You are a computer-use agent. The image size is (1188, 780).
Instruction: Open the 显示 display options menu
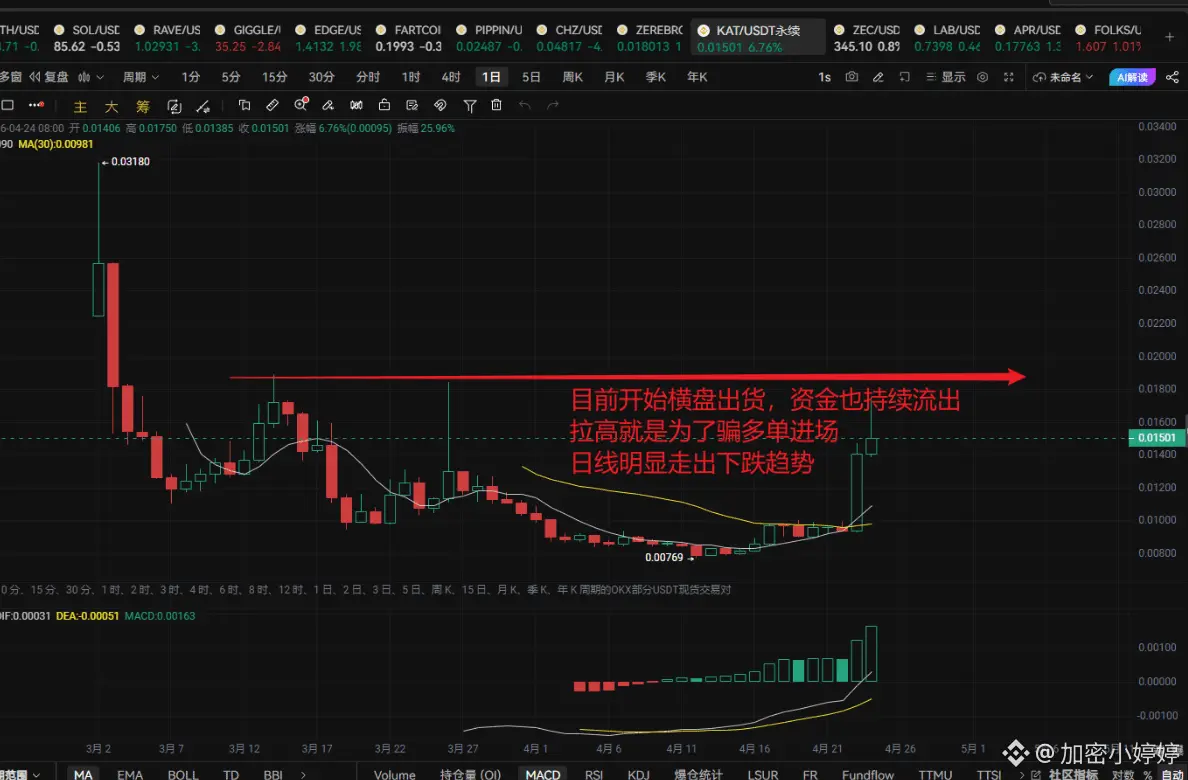click(946, 77)
